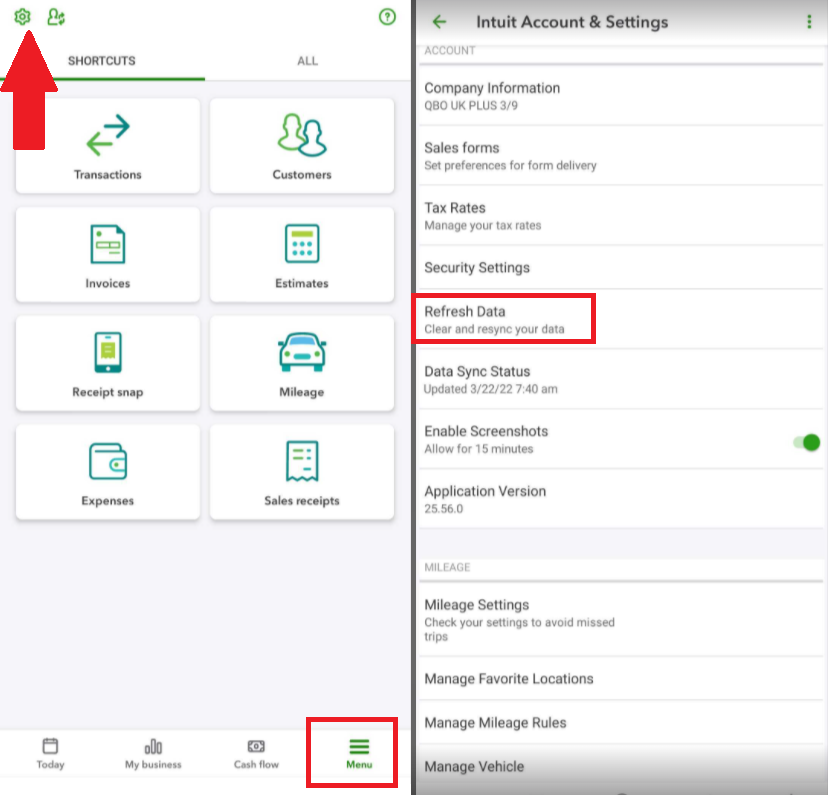Open Manage Vehicle option

[x=621, y=766]
